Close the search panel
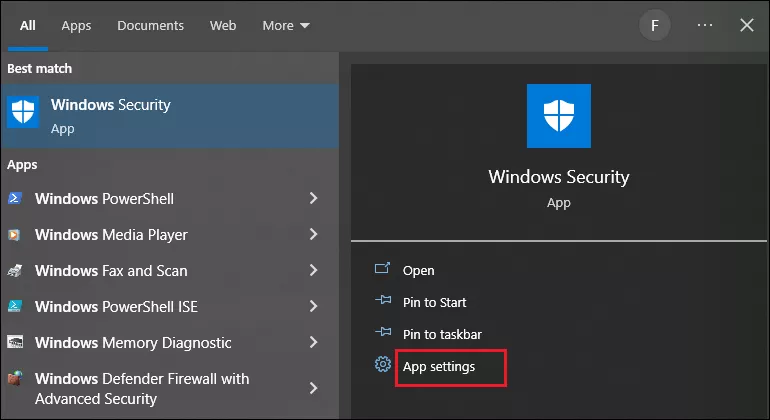 pos(747,25)
